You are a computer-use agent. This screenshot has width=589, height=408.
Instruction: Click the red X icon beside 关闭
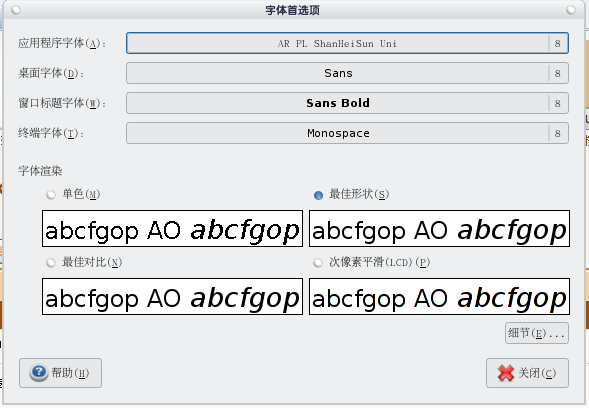click(506, 373)
